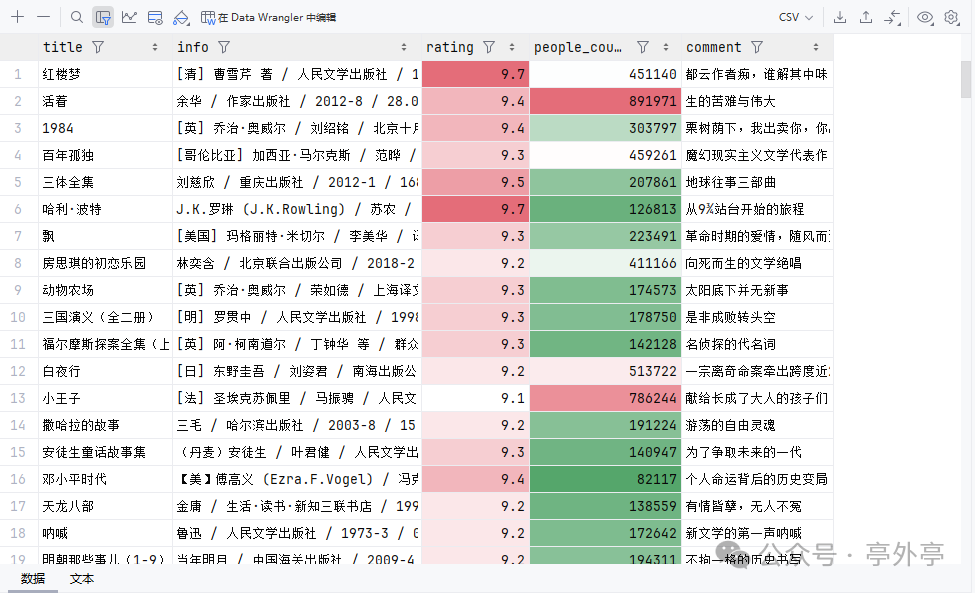Click the column statistics view icon
Viewport: 975px width, 593px height.
(x=155, y=17)
